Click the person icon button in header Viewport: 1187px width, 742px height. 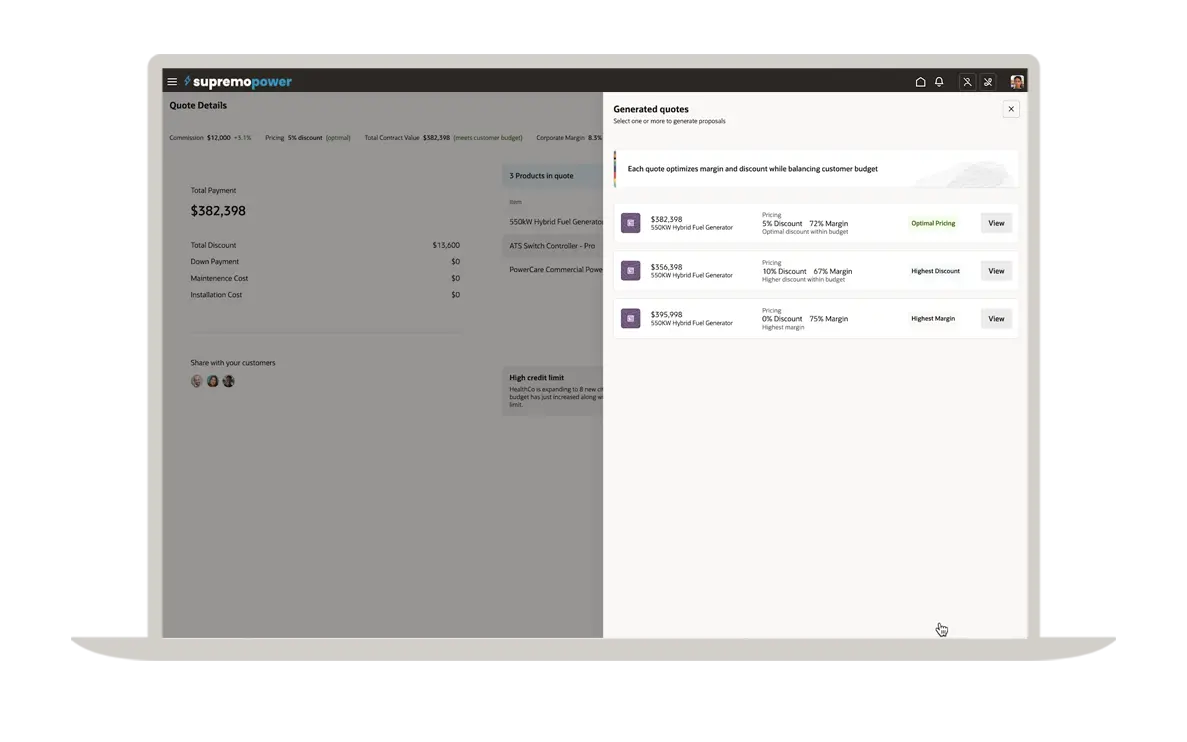pos(967,82)
